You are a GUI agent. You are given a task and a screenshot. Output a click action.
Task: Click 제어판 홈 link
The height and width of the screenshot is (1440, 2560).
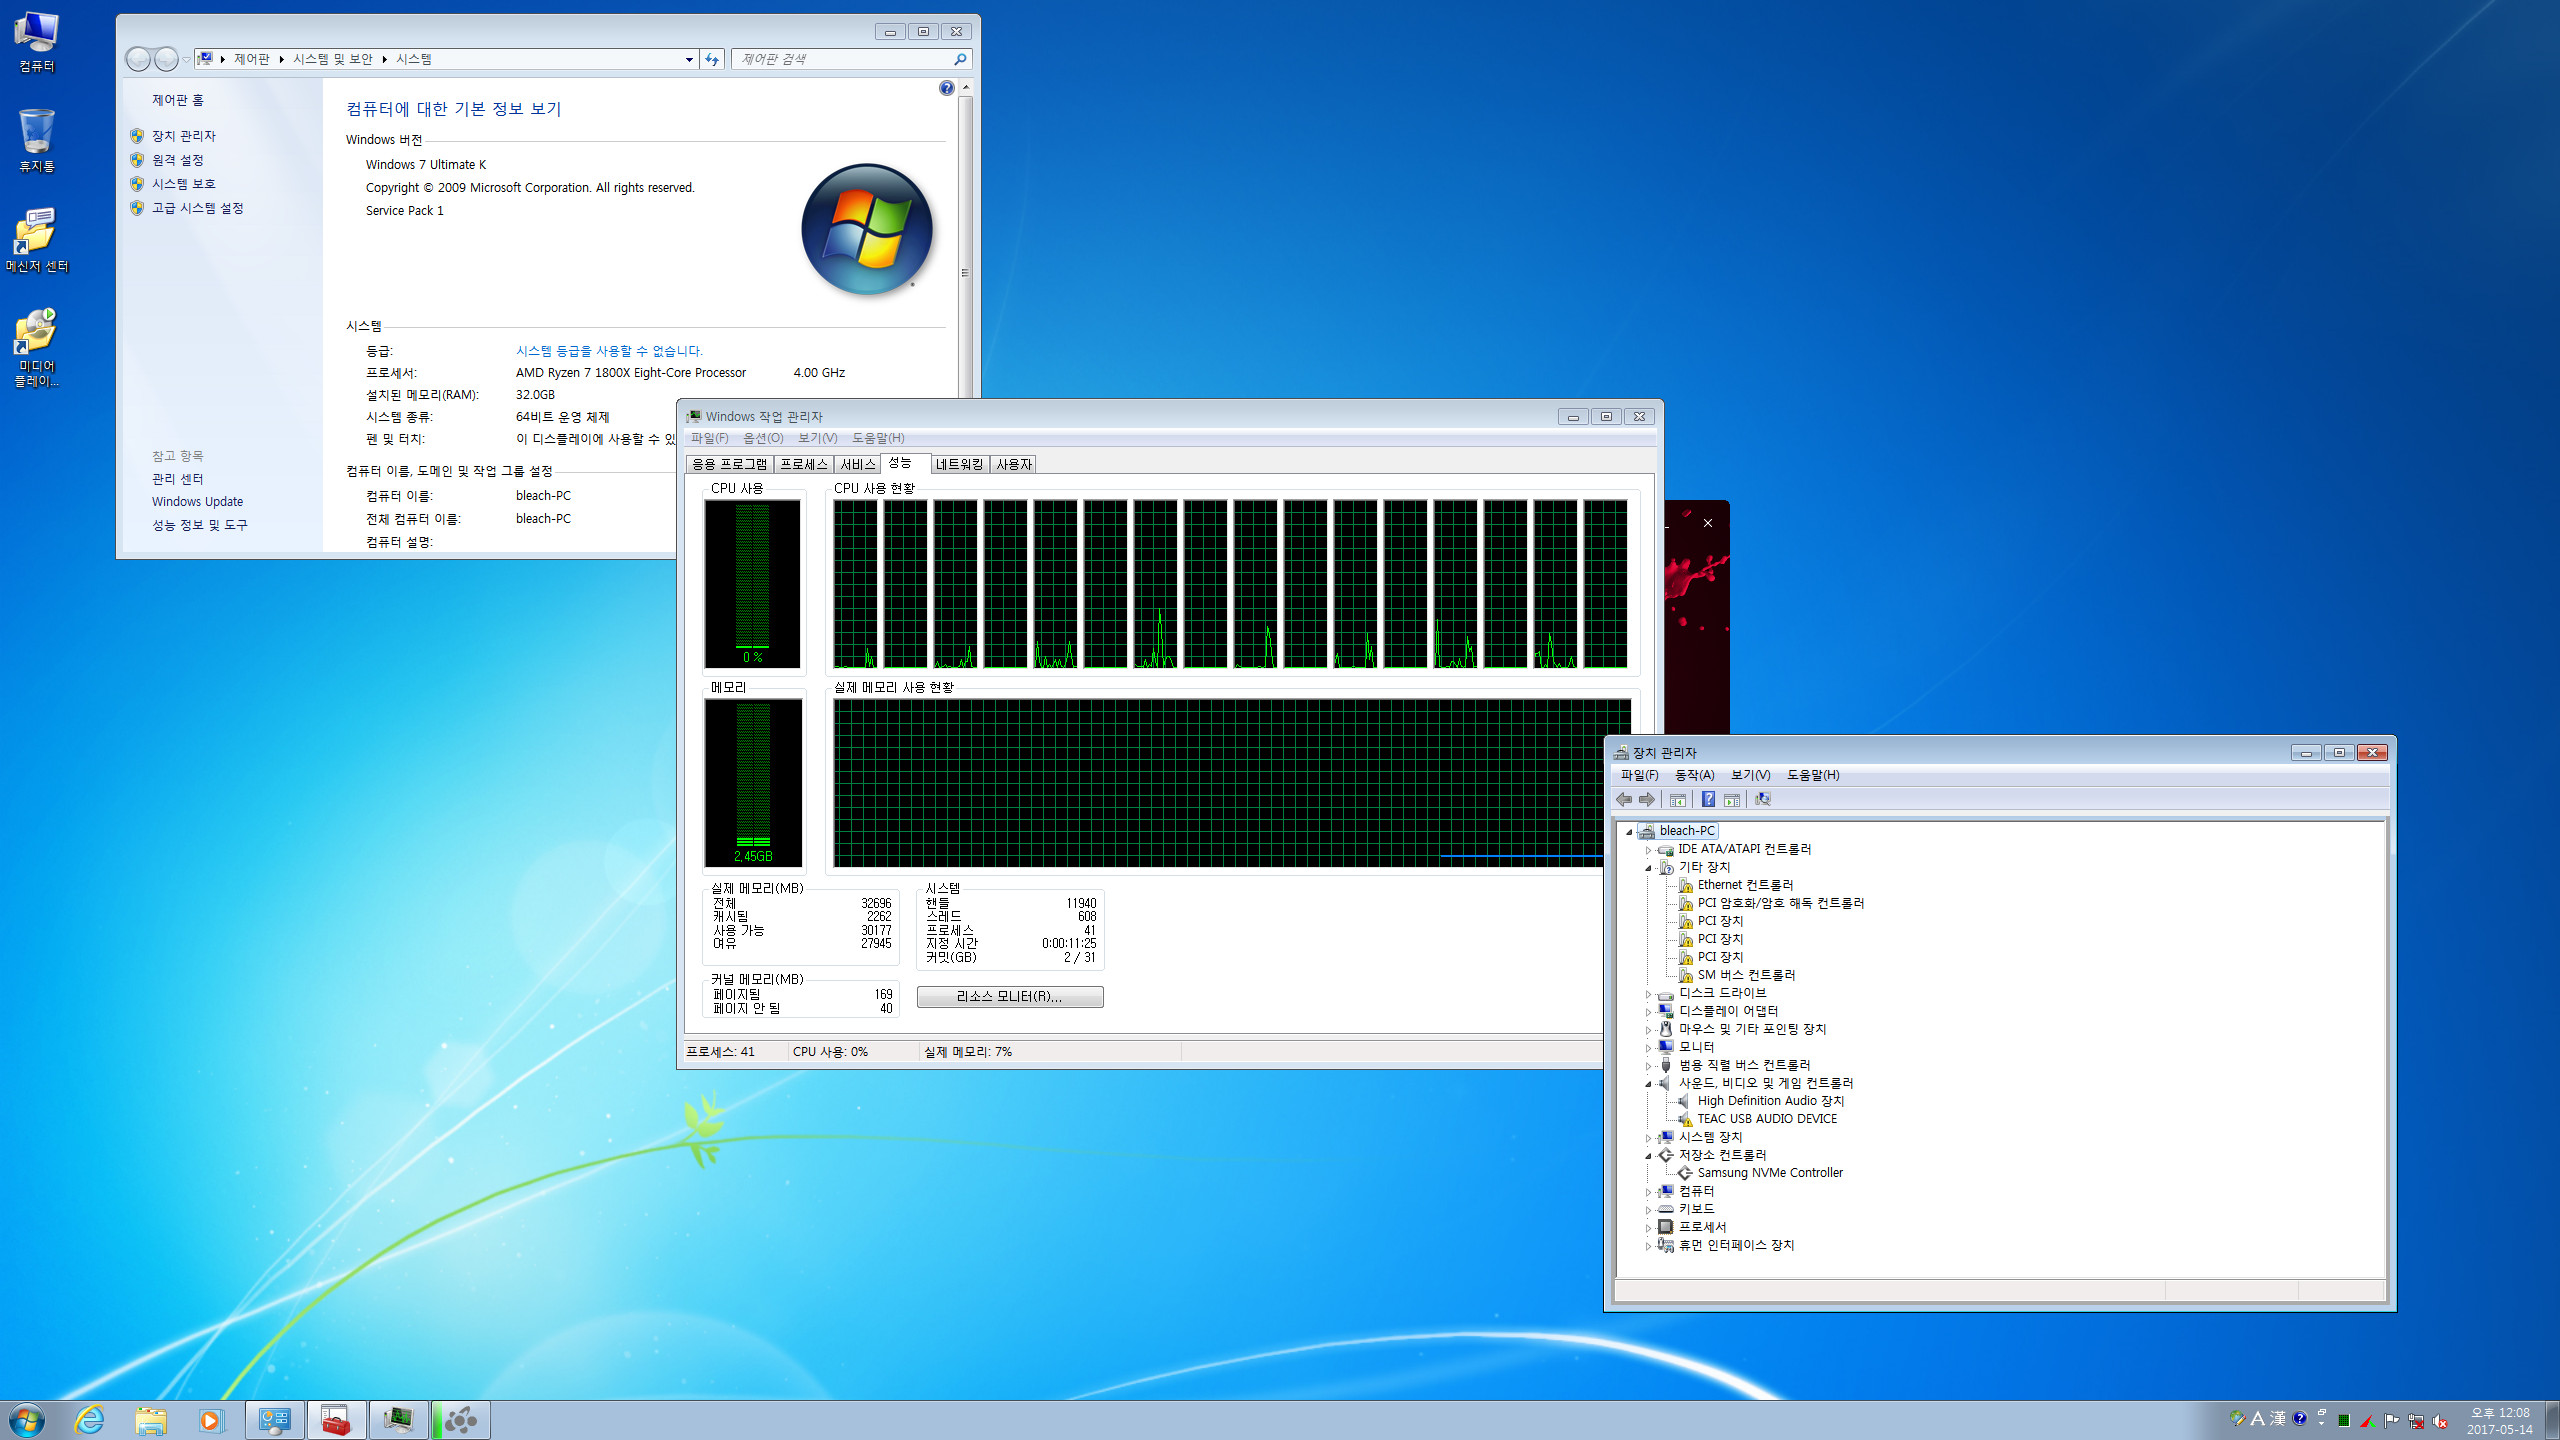[x=178, y=100]
